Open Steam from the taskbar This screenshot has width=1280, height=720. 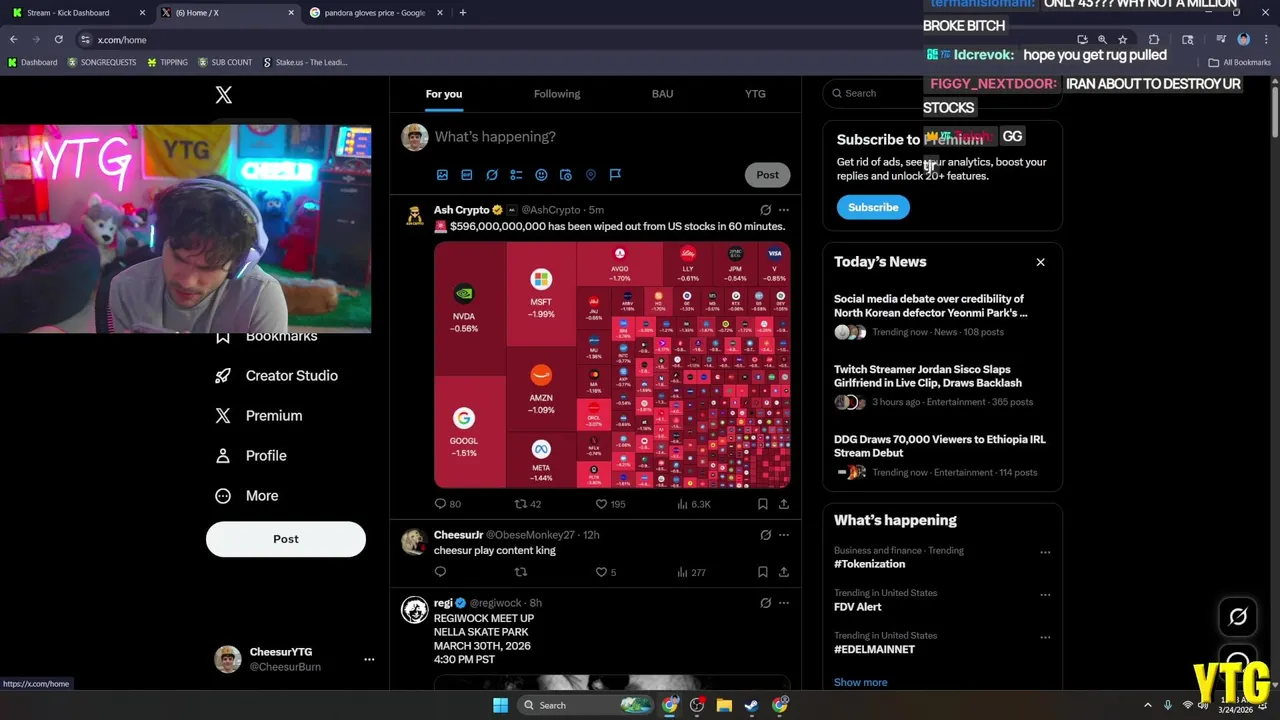(x=751, y=705)
